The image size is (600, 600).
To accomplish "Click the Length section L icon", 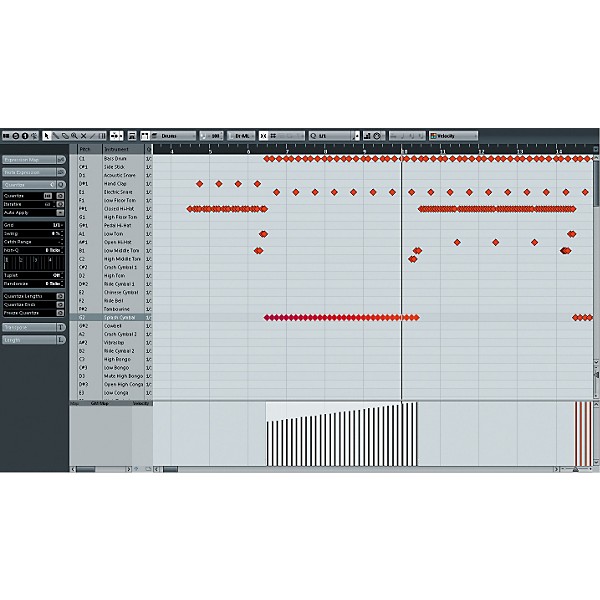I will [x=61, y=340].
